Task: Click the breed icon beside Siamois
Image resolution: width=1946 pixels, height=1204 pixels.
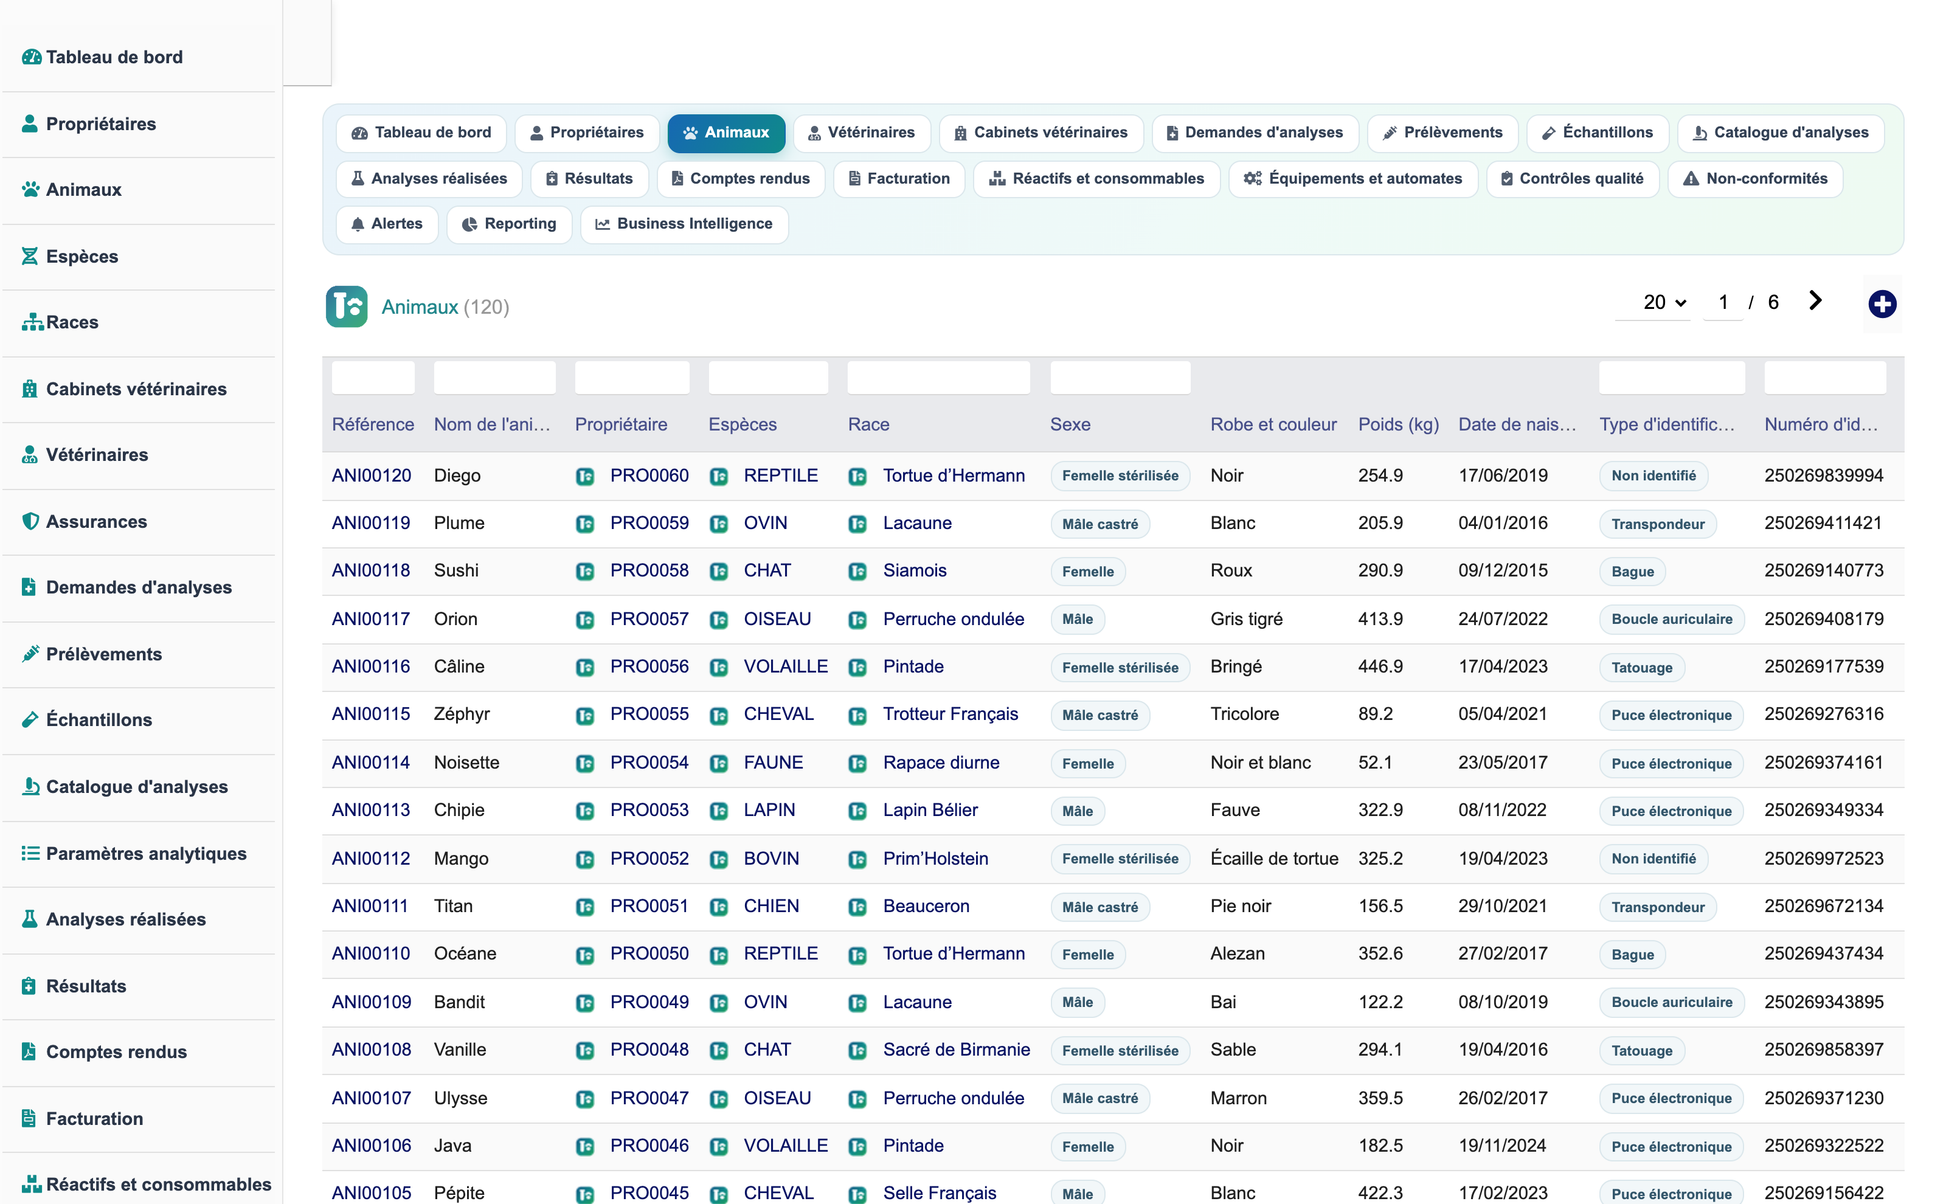Action: point(858,572)
